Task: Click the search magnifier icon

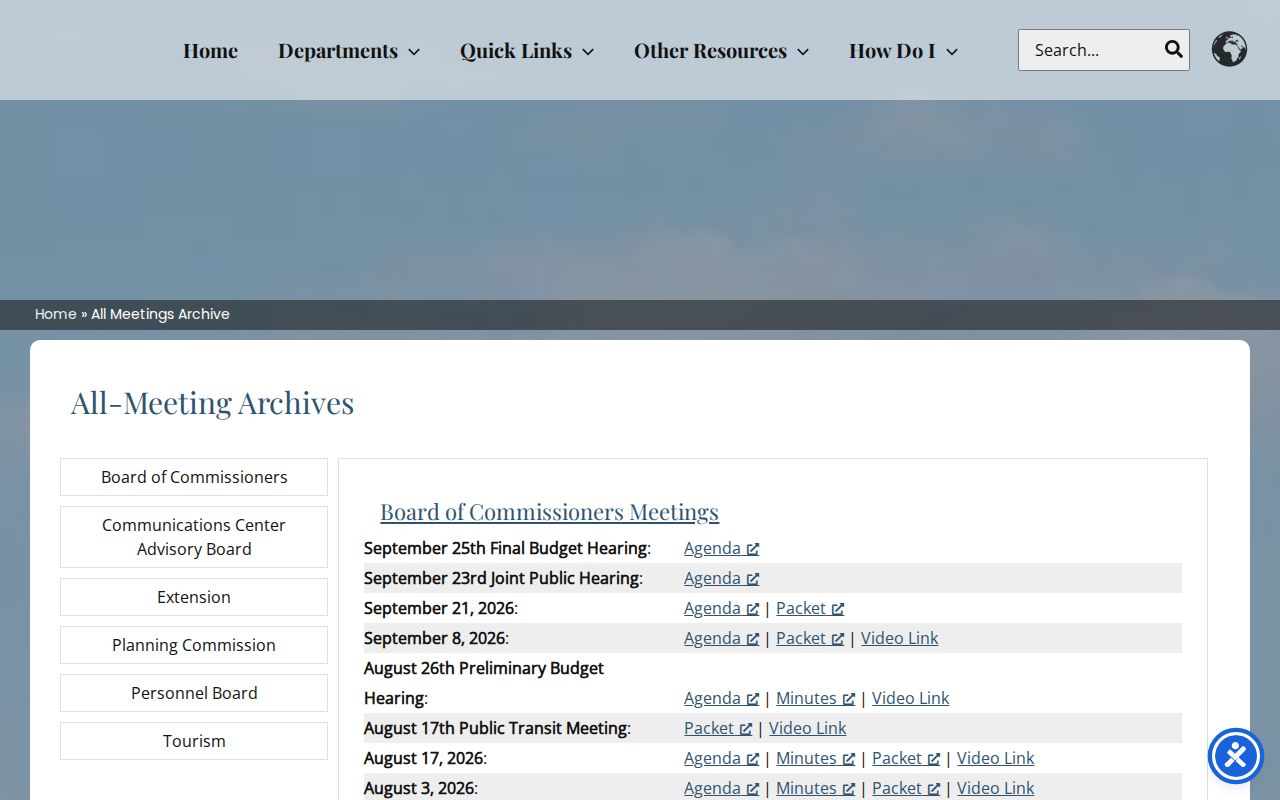Action: point(1173,50)
